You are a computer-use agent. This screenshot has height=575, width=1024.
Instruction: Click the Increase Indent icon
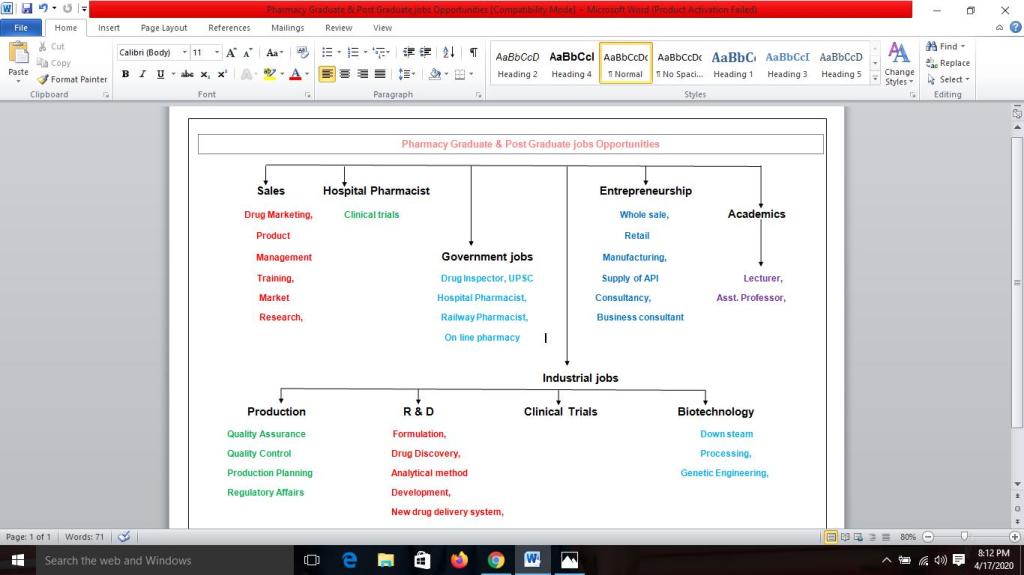[x=426, y=52]
